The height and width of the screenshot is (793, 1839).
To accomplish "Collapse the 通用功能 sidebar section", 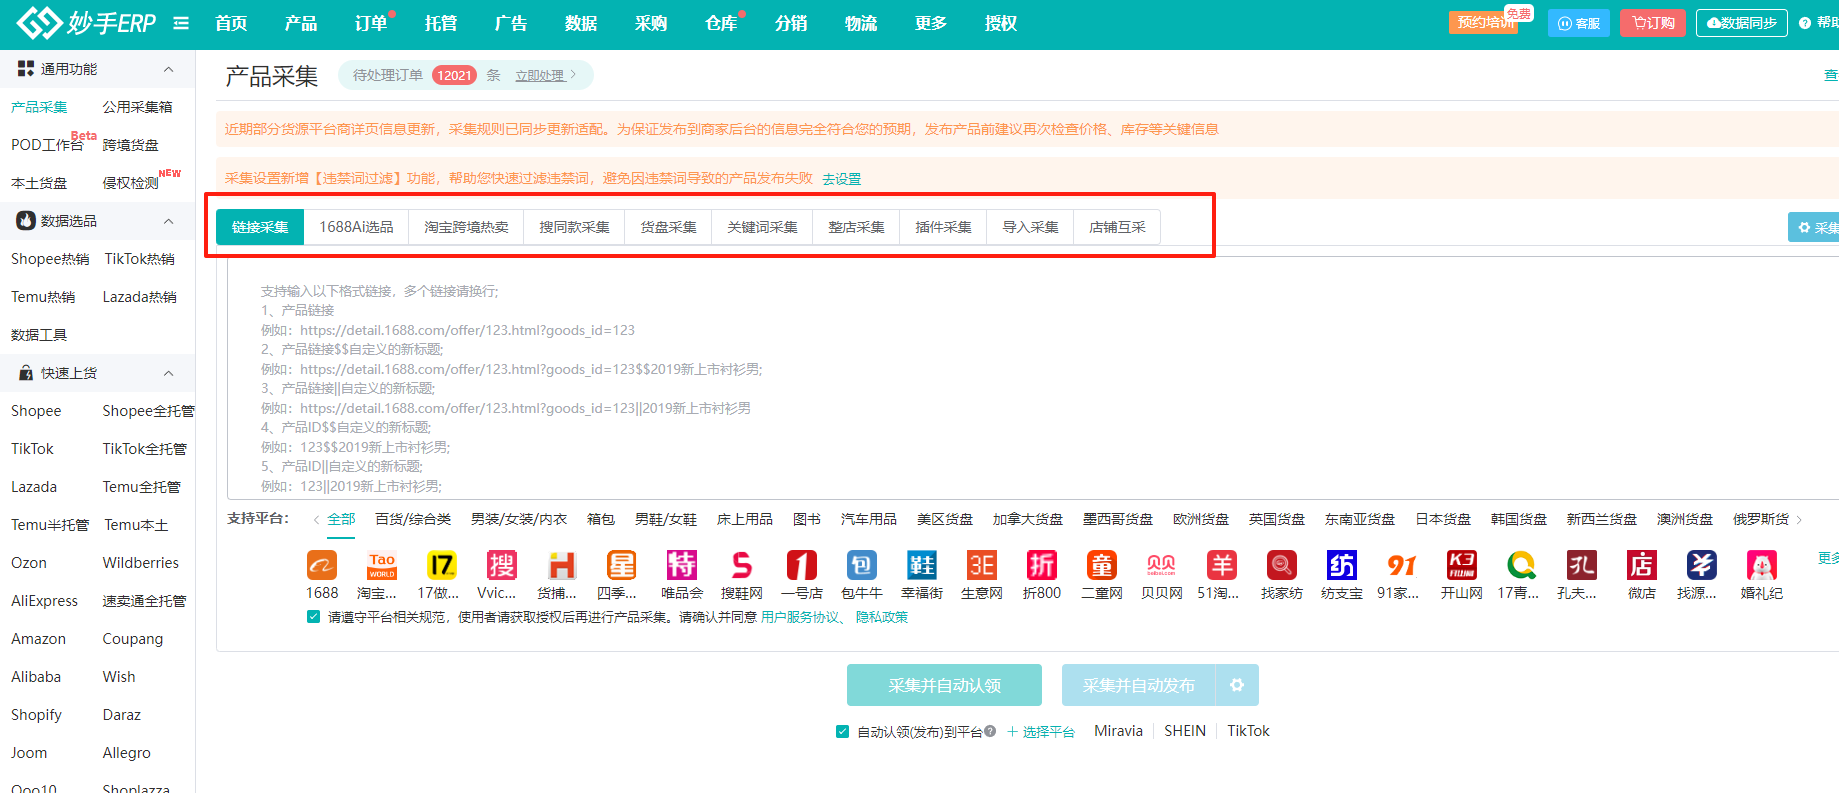I will click(x=168, y=69).
